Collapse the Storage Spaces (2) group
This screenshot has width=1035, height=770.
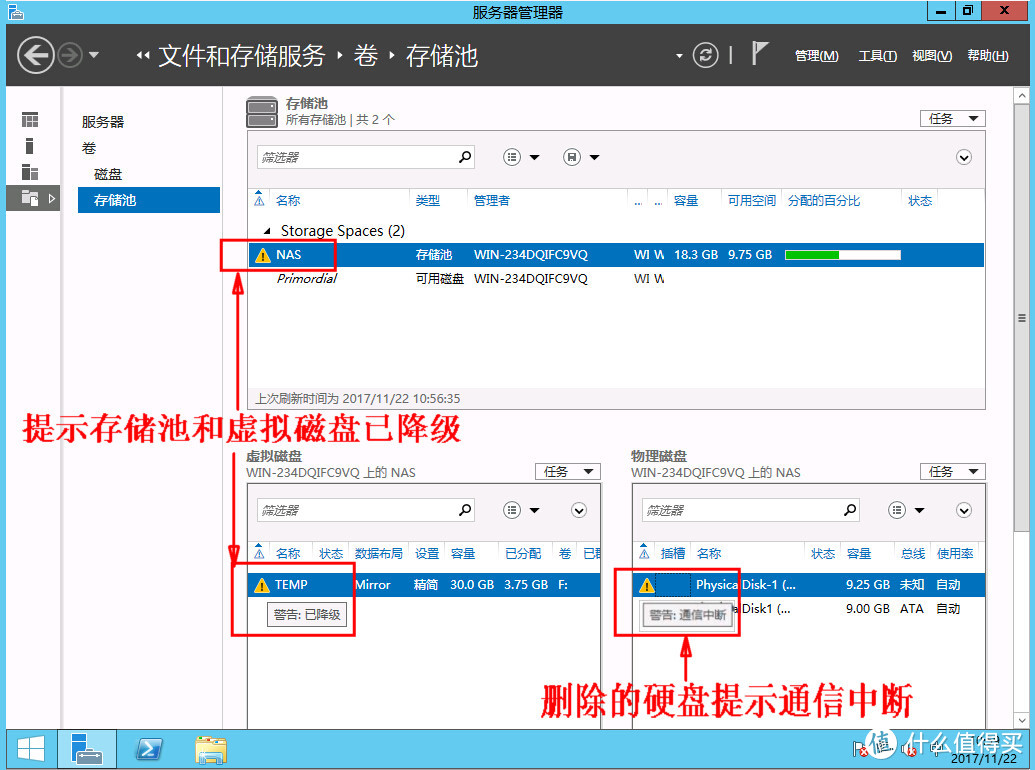tap(267, 231)
